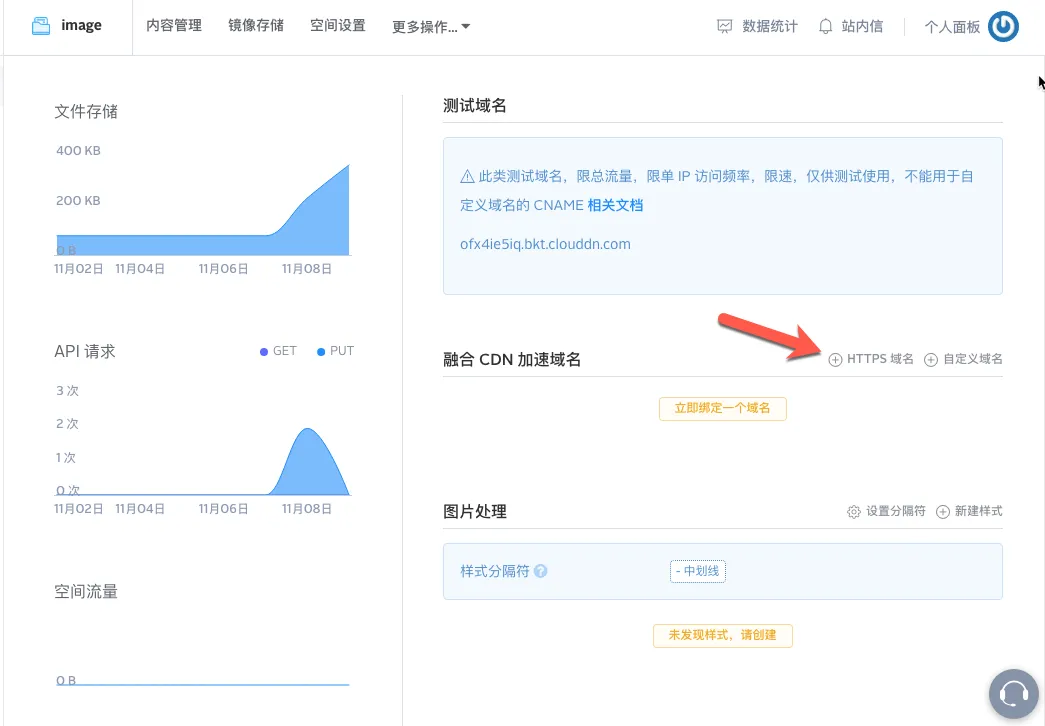This screenshot has height=726, width=1045.
Task: Open the 相关文档 link
Action: [x=615, y=205]
